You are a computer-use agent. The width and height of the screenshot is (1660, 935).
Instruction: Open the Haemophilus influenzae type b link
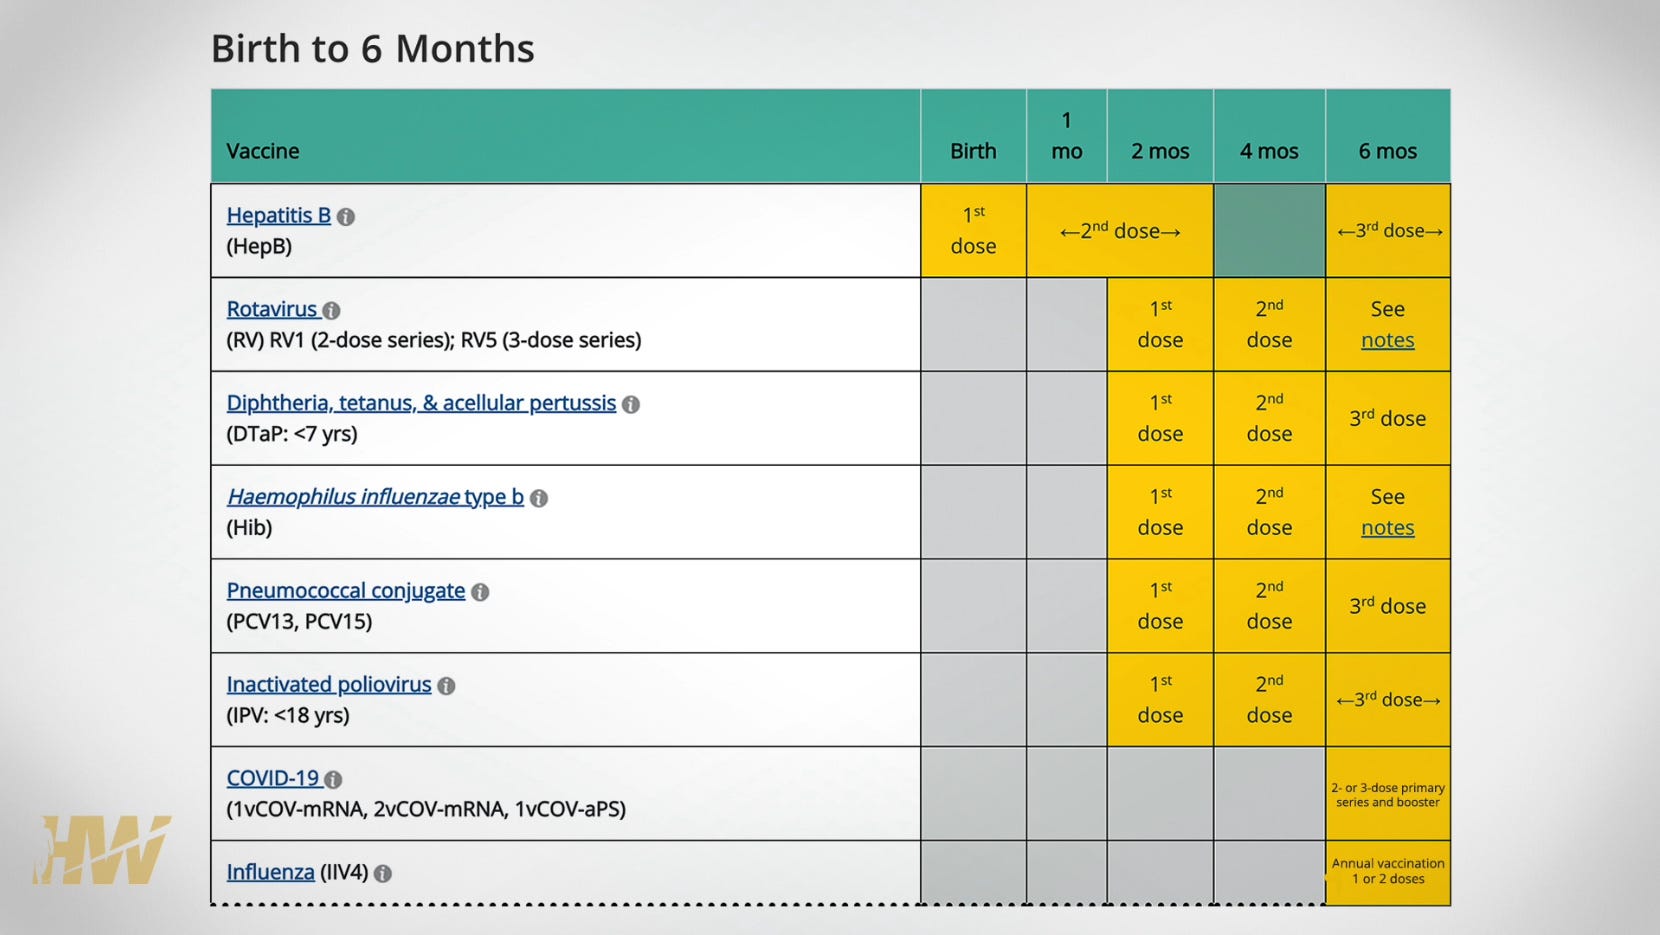pyautogui.click(x=375, y=496)
